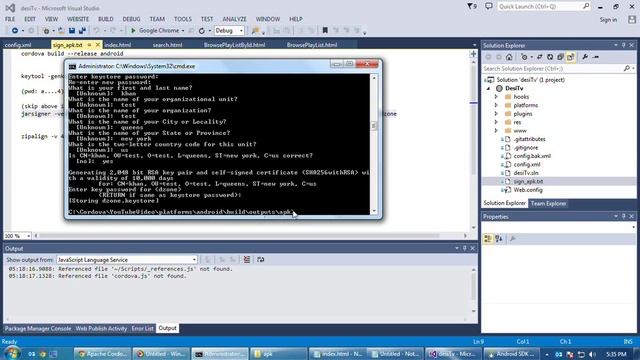Expand the www folder
Image resolution: width=640 pixels, height=360 pixels.
pos(496,131)
